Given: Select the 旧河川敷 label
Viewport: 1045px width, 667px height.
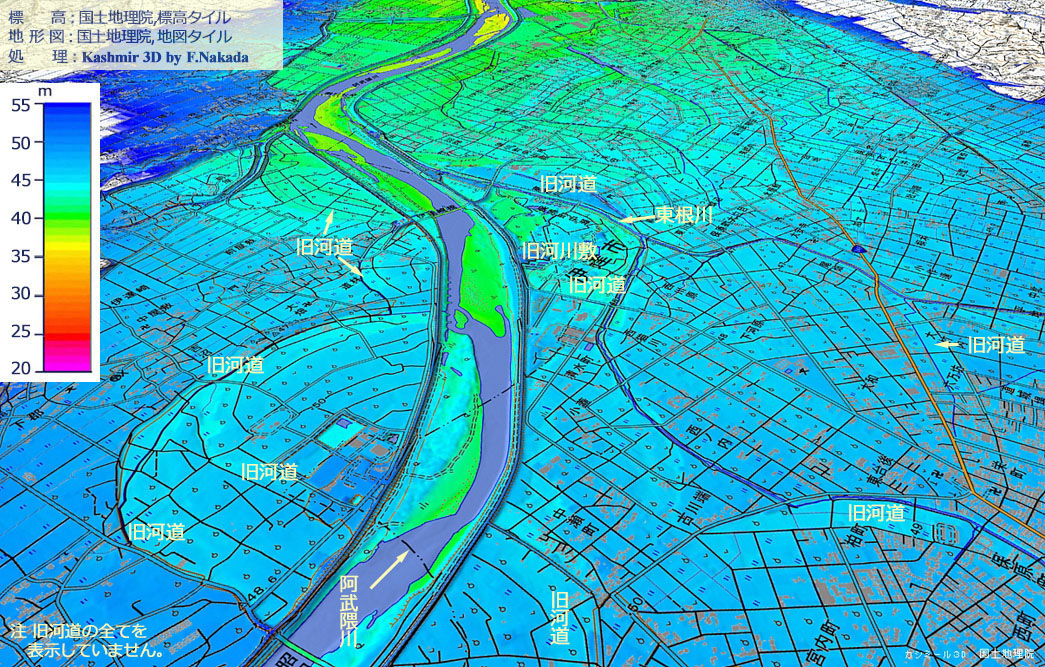Looking at the screenshot, I should point(560,250).
